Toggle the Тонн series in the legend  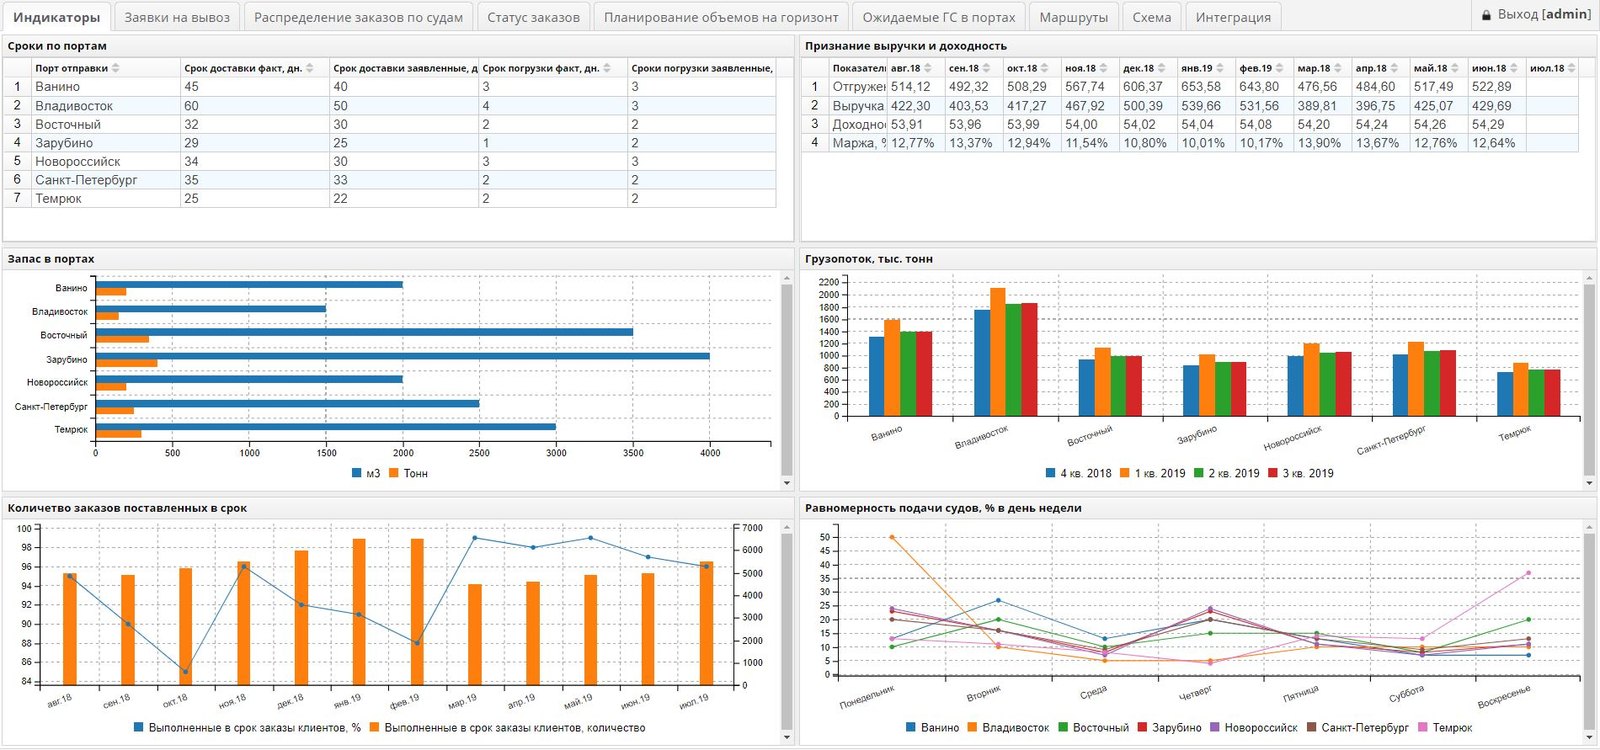tap(409, 473)
